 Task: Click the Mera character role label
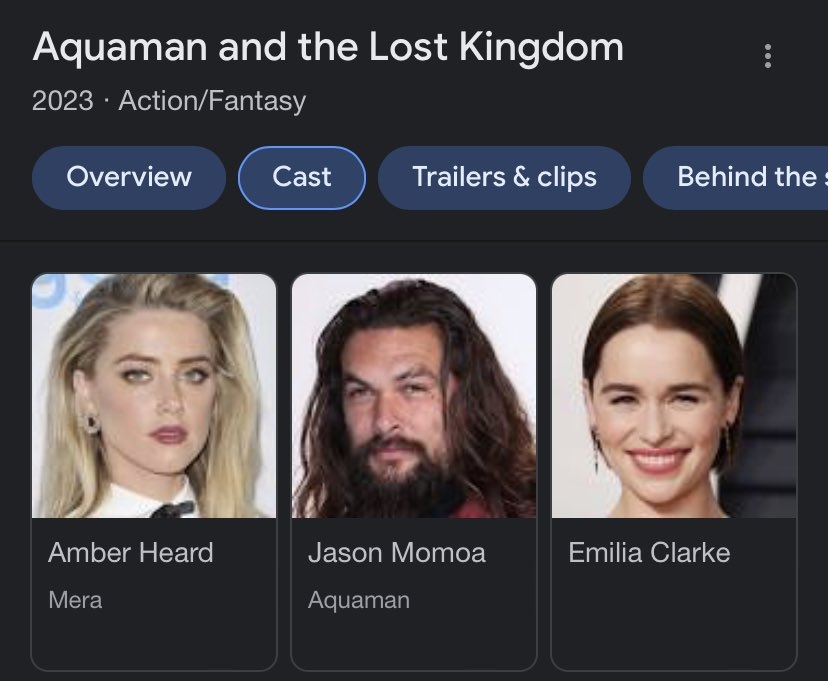click(x=75, y=601)
